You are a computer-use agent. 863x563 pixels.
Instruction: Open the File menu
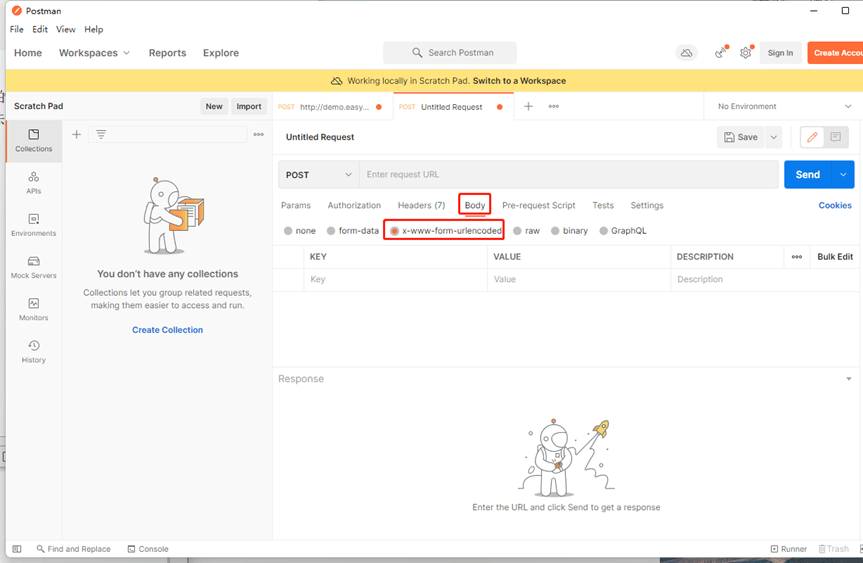point(17,29)
